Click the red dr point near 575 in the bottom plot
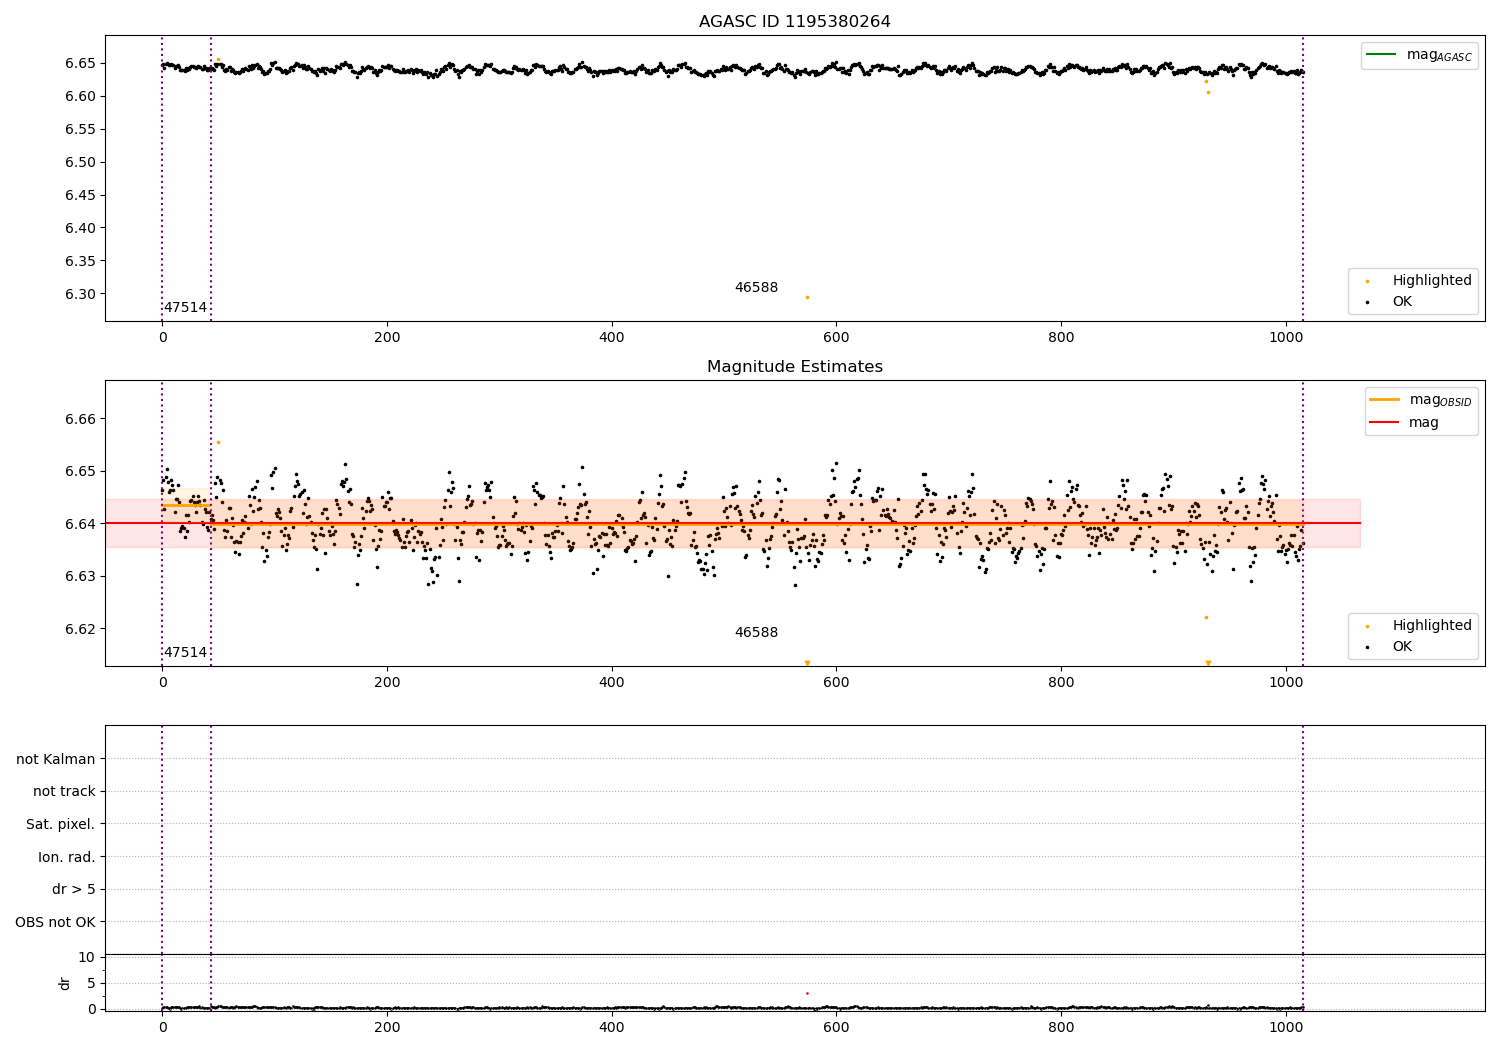The width and height of the screenshot is (1500, 1050). [807, 993]
